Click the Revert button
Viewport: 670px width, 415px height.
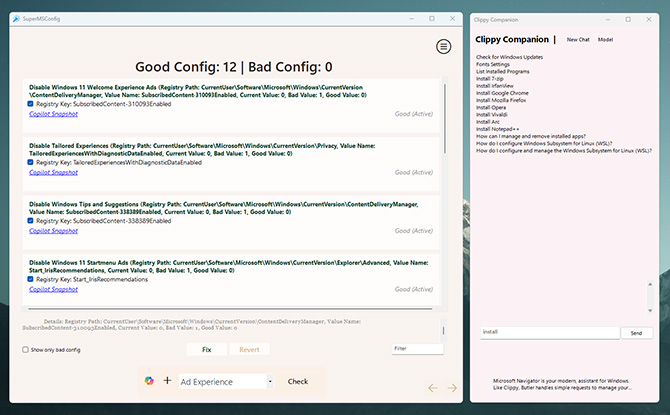tap(249, 350)
